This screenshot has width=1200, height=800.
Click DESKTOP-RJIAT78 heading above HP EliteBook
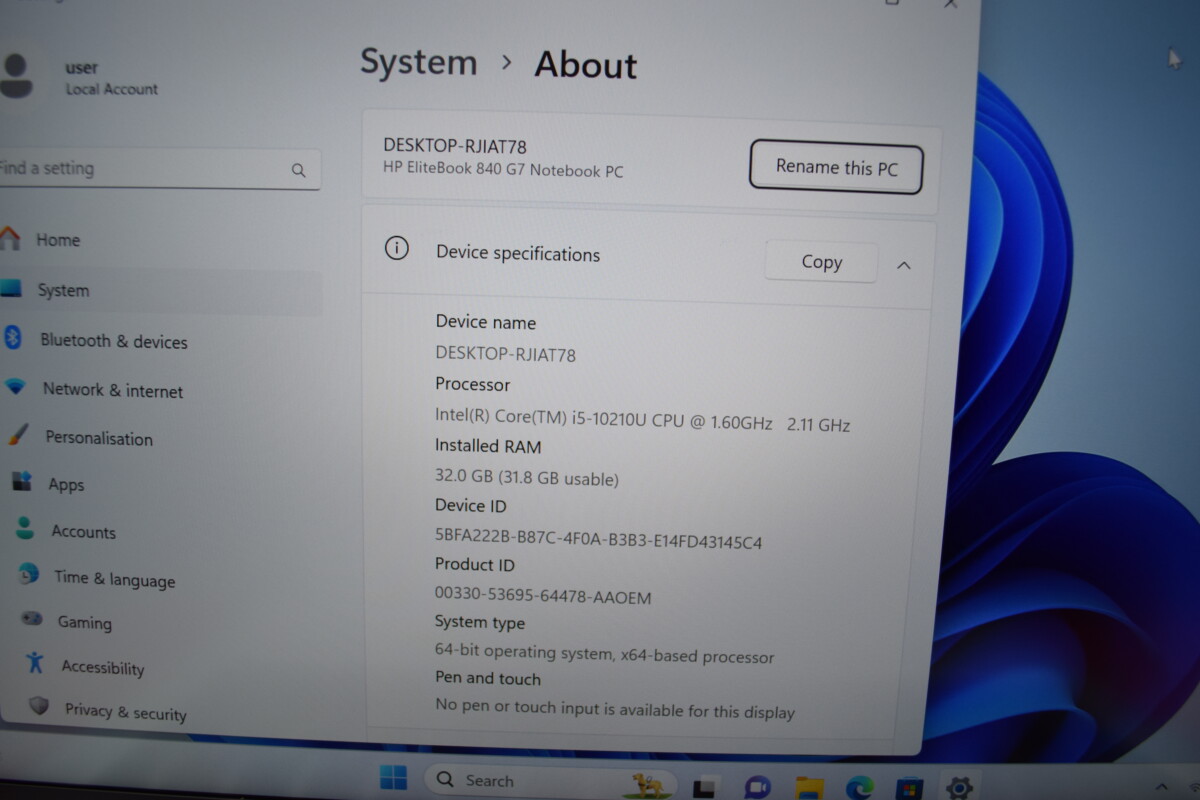coord(455,146)
